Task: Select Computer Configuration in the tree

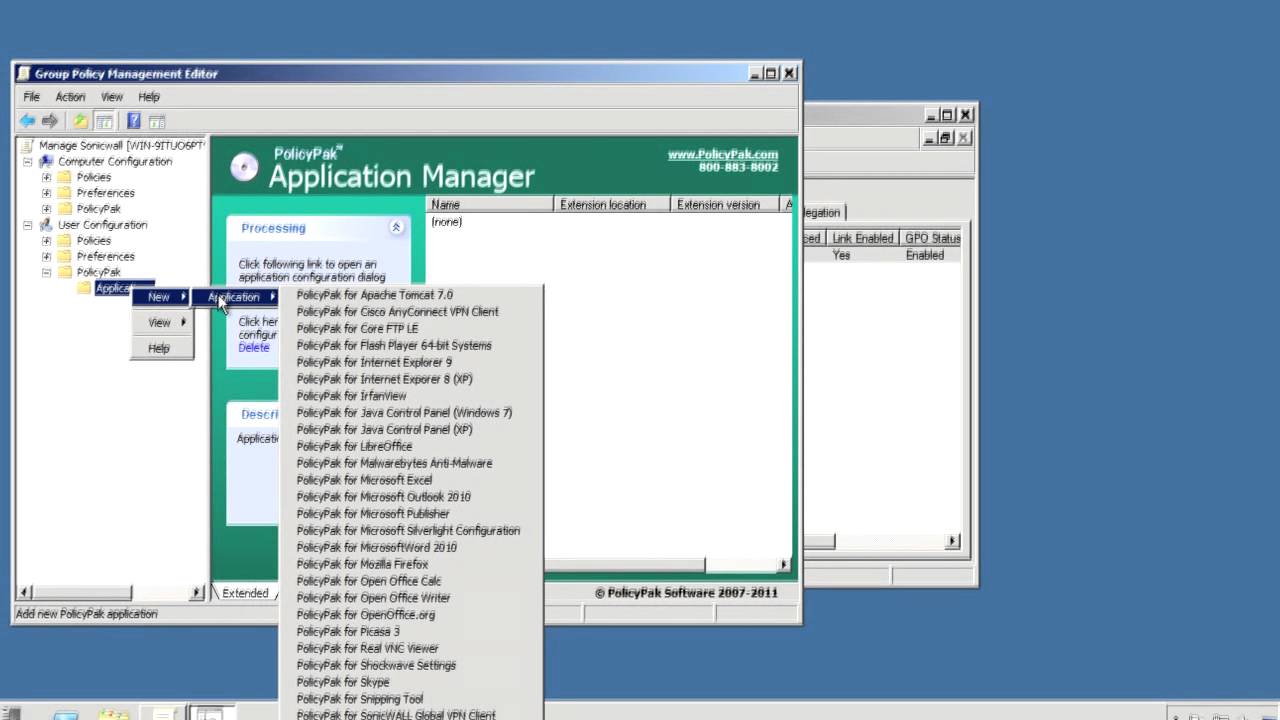Action: [114, 161]
